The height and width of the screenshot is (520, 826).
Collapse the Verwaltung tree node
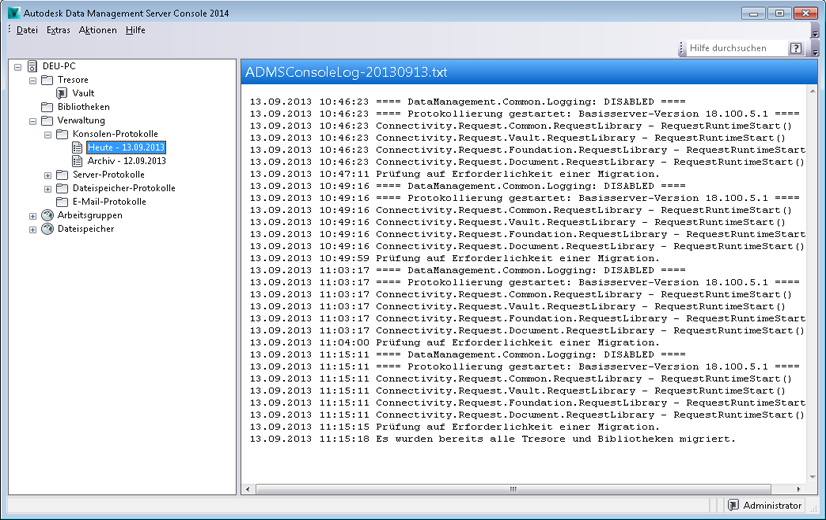[x=33, y=121]
